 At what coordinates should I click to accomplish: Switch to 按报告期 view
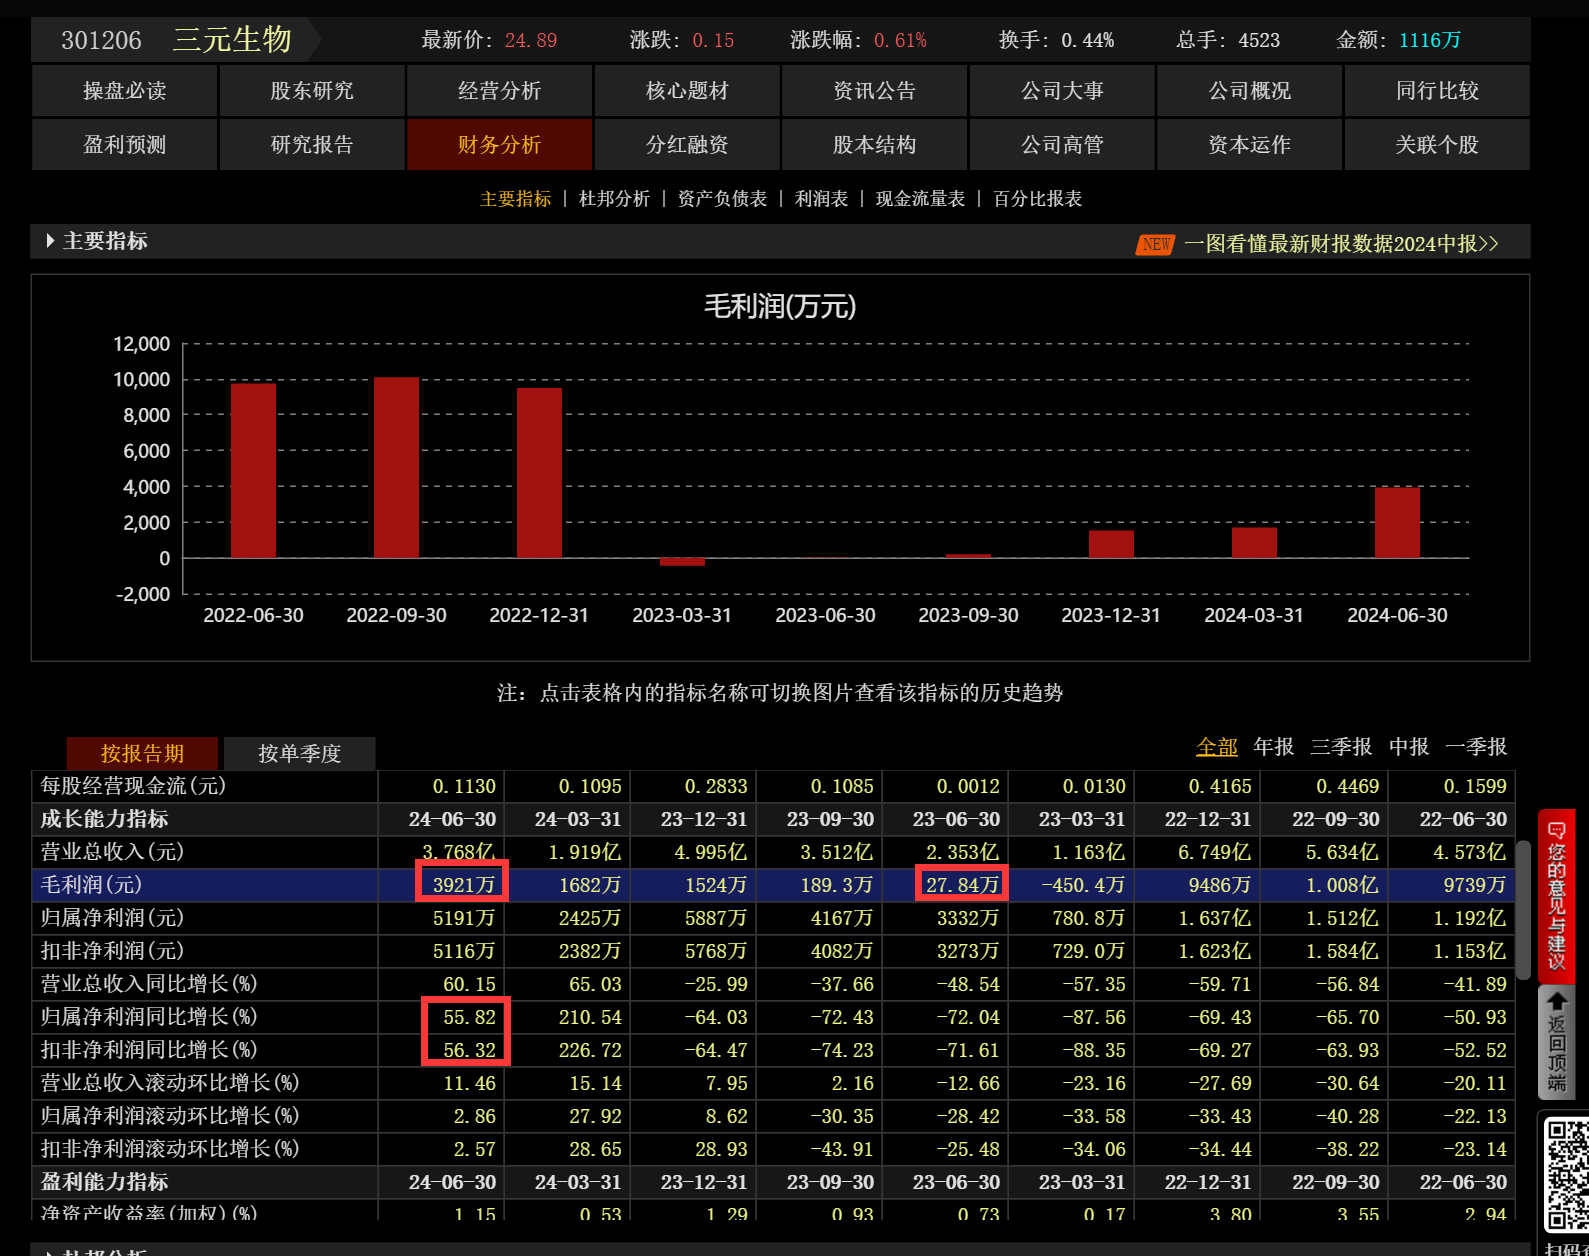(x=142, y=753)
